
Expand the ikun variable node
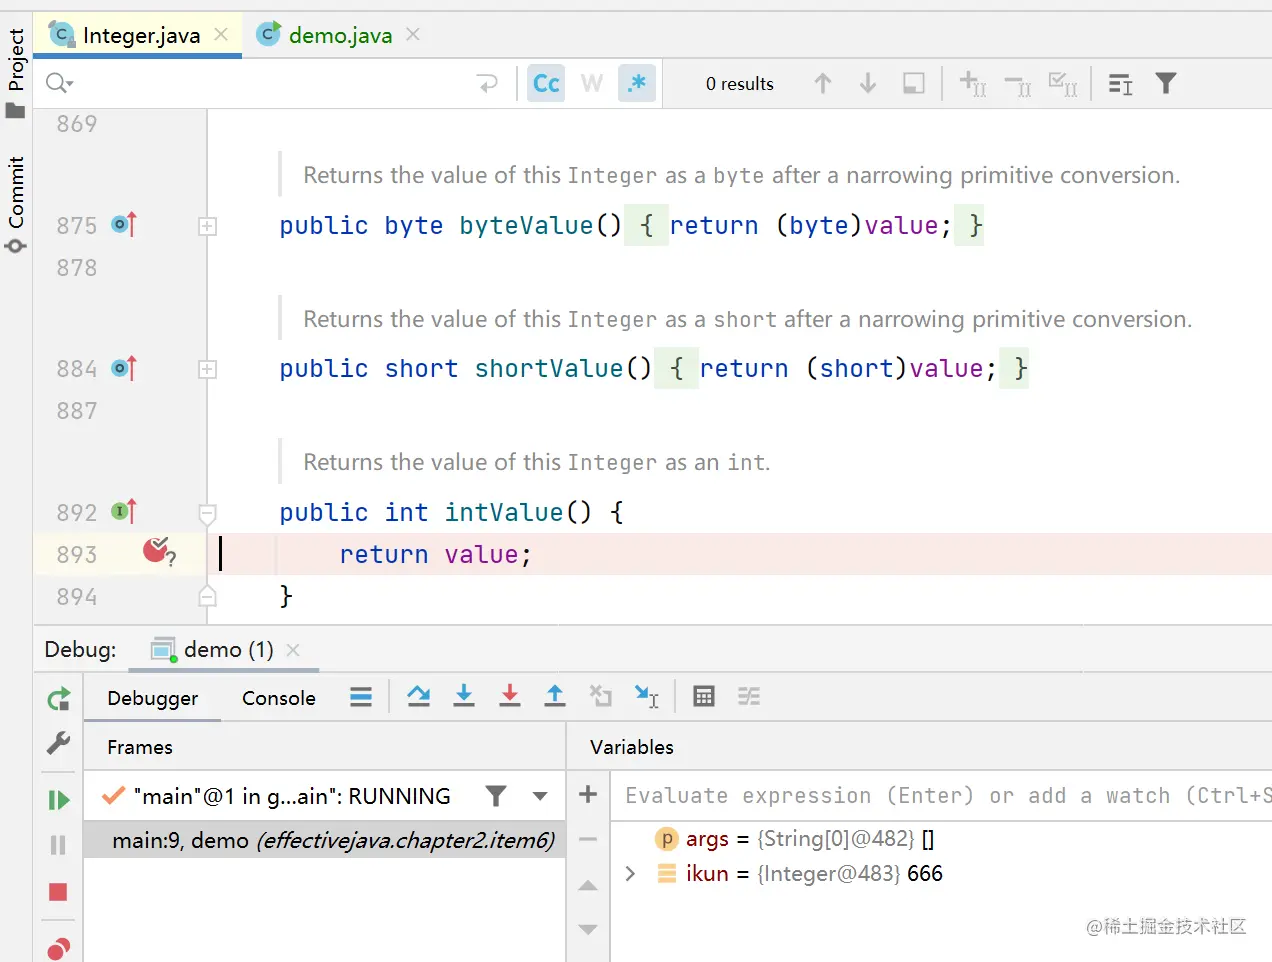(630, 874)
